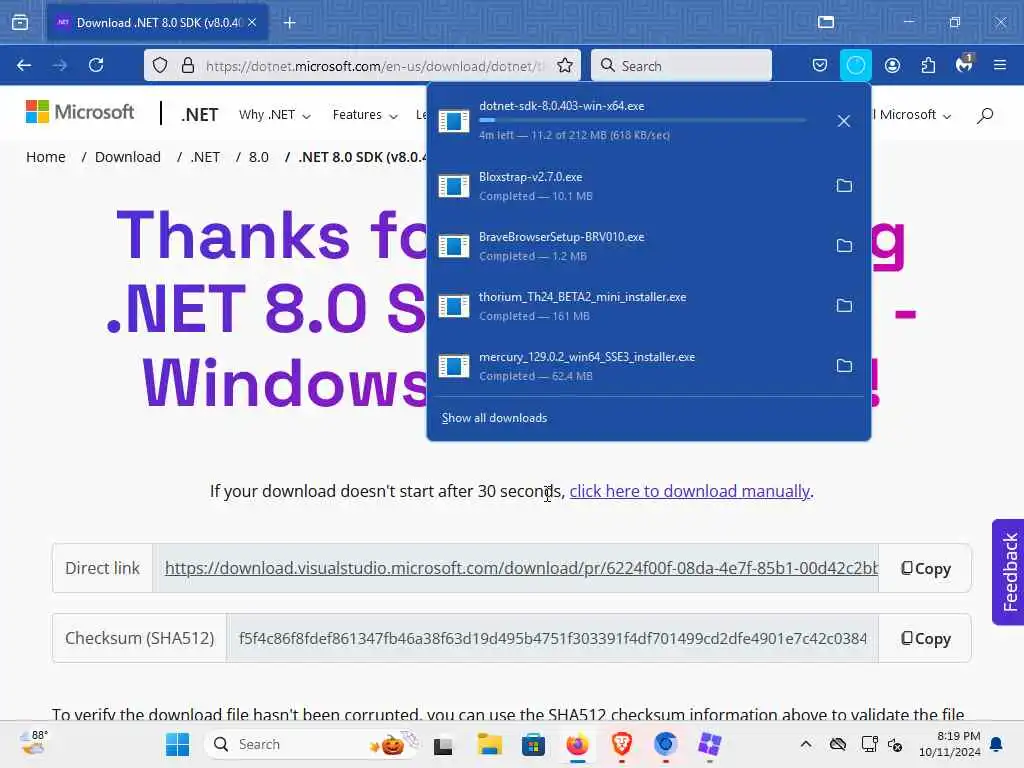The height and width of the screenshot is (768, 1024).
Task: Open the clock showing 8:19 PM
Action: (950, 744)
